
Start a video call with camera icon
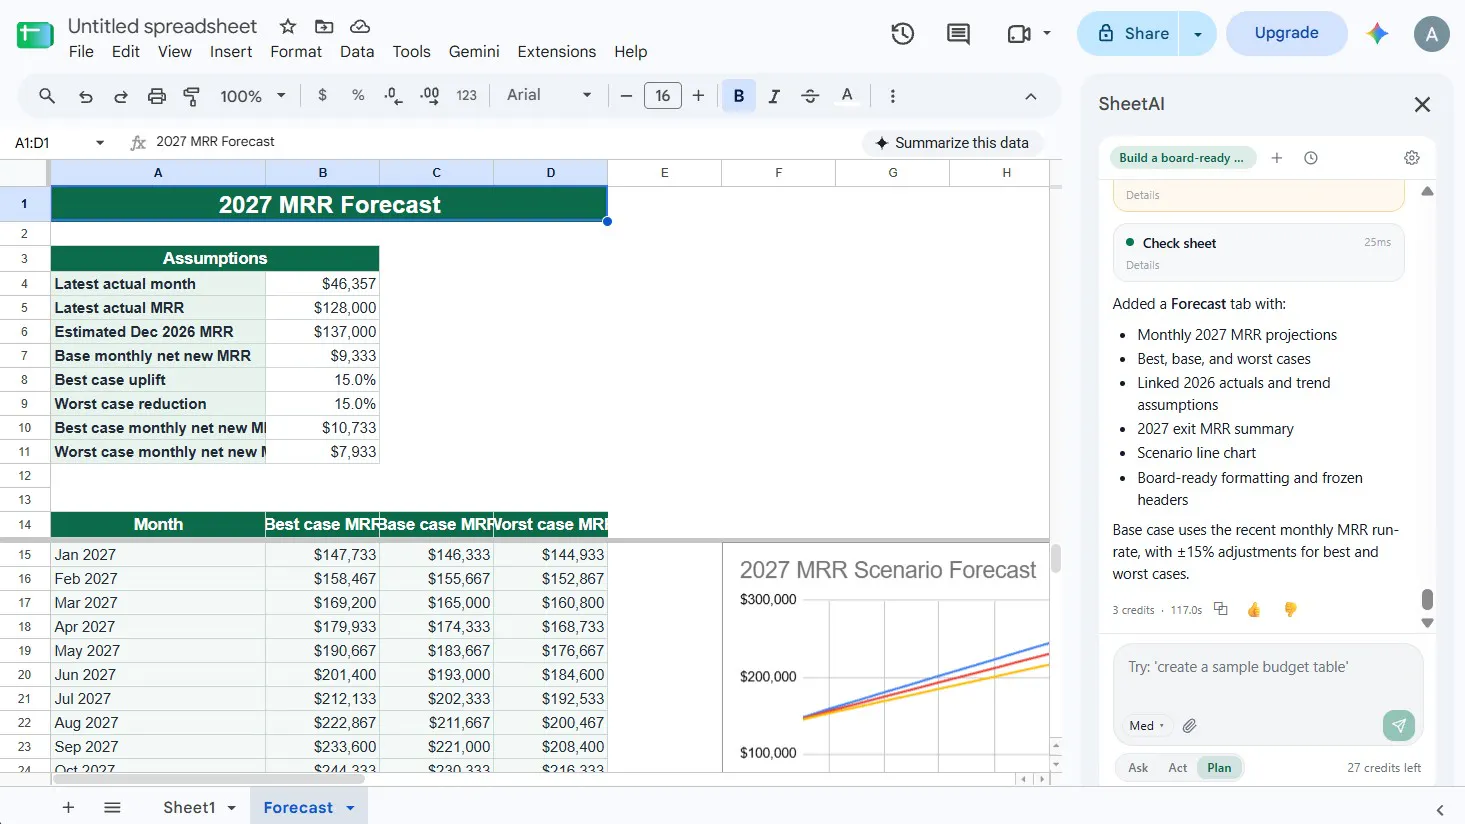(x=1019, y=34)
